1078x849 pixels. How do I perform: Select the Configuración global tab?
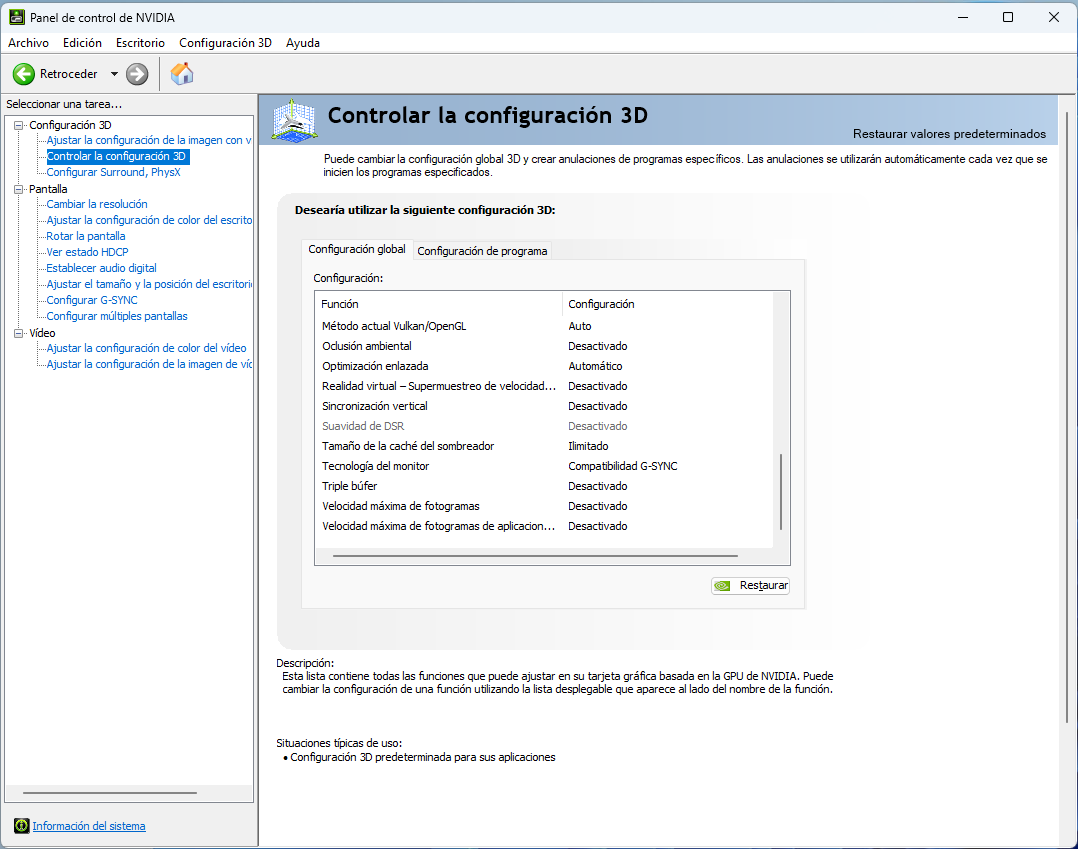coord(357,249)
